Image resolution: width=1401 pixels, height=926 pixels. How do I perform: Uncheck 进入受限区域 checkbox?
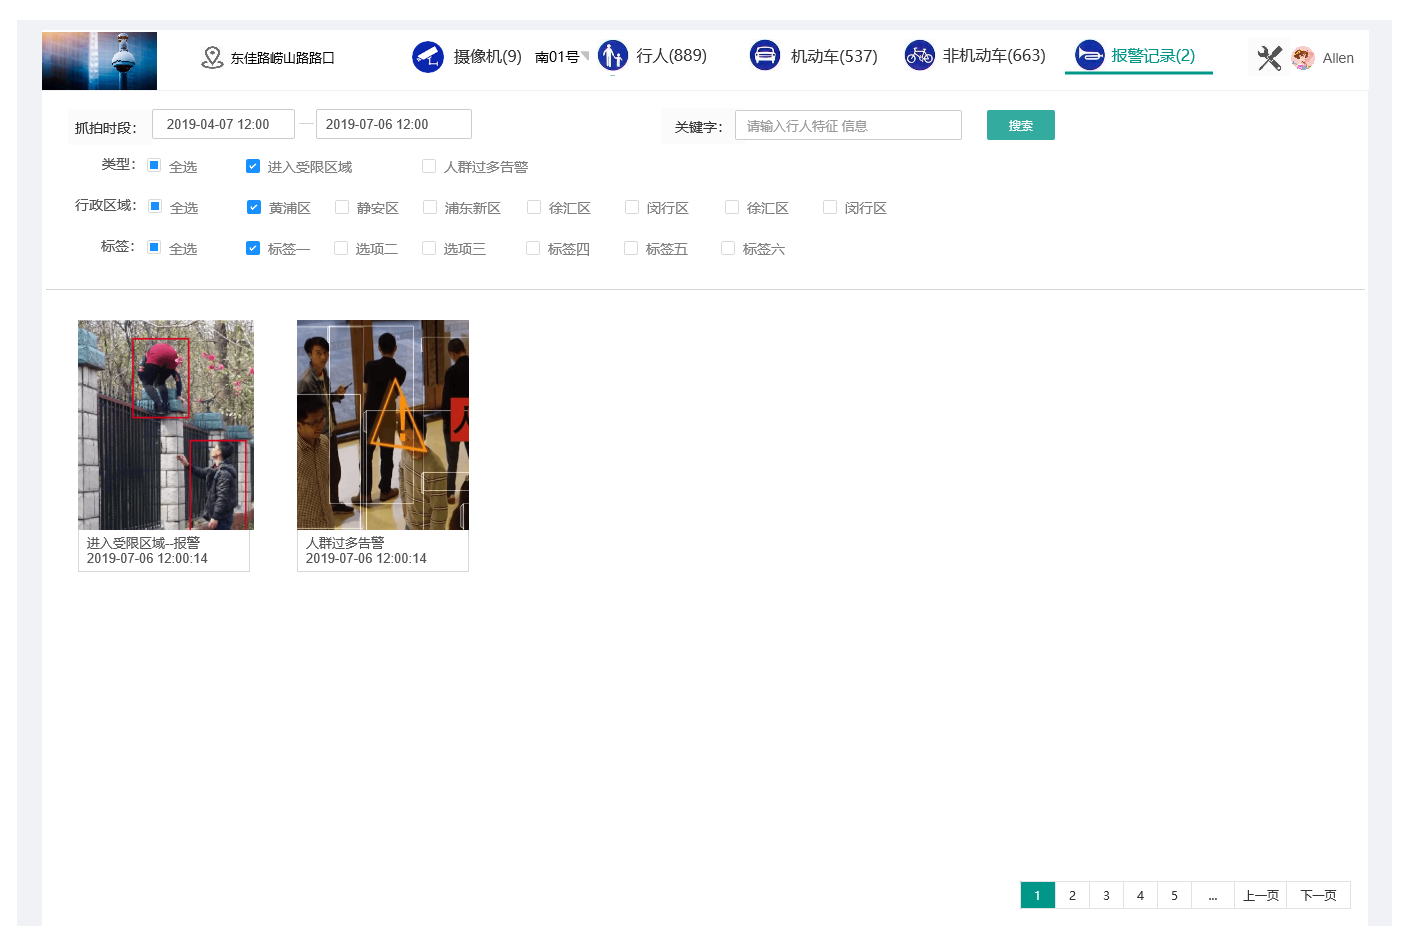[253, 166]
